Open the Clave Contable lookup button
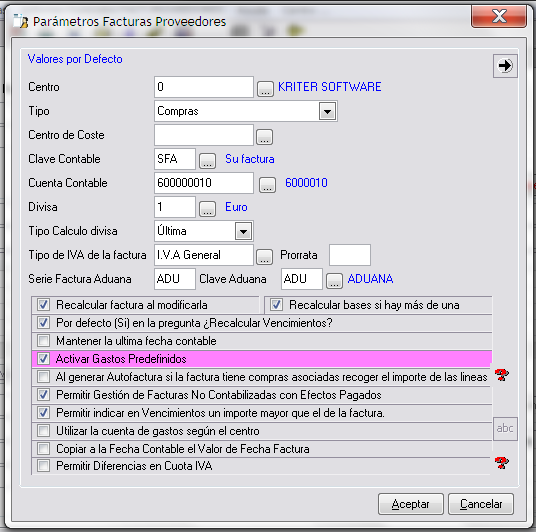Image resolution: width=536 pixels, height=532 pixels. [207, 161]
